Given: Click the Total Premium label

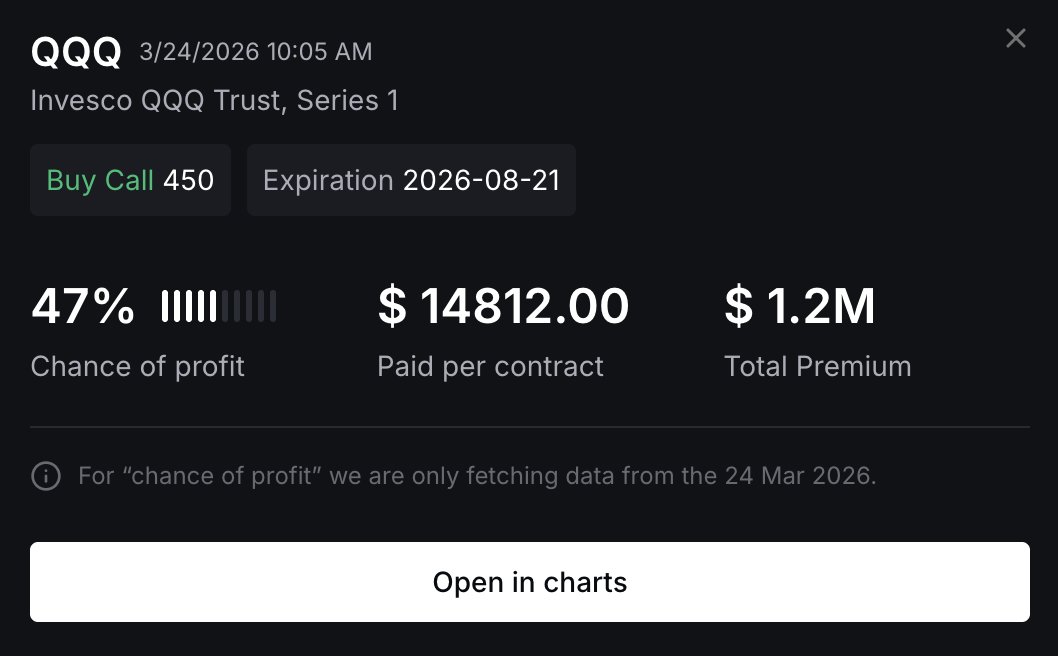Looking at the screenshot, I should click(817, 366).
